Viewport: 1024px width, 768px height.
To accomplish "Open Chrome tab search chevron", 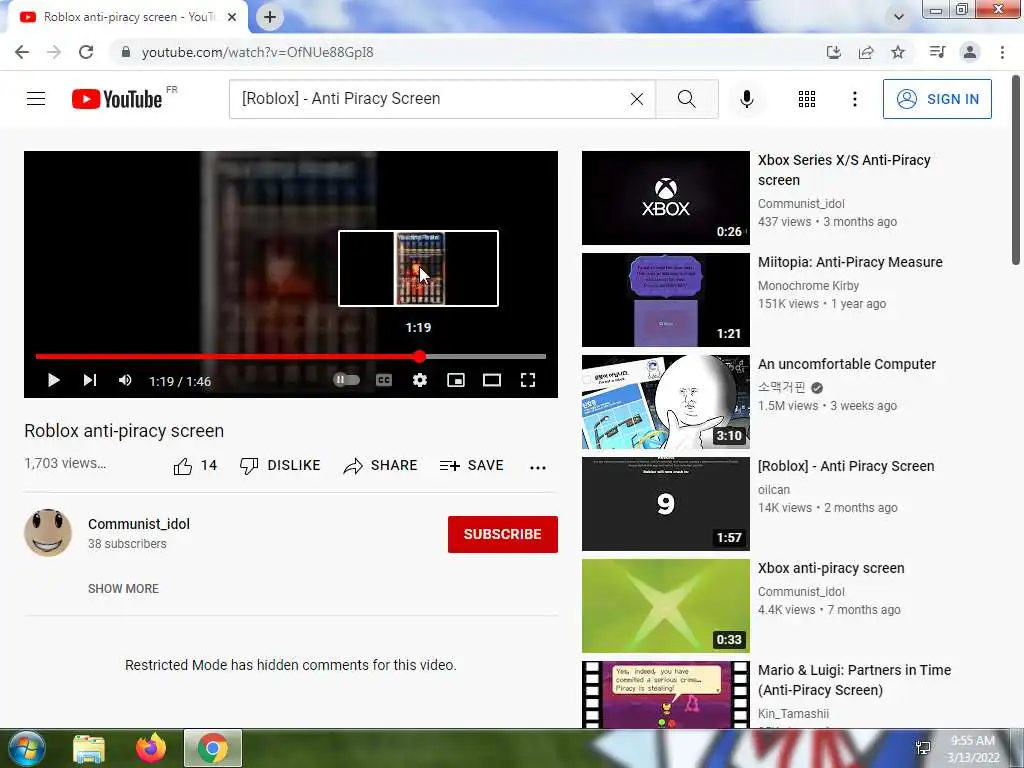I will pos(899,17).
